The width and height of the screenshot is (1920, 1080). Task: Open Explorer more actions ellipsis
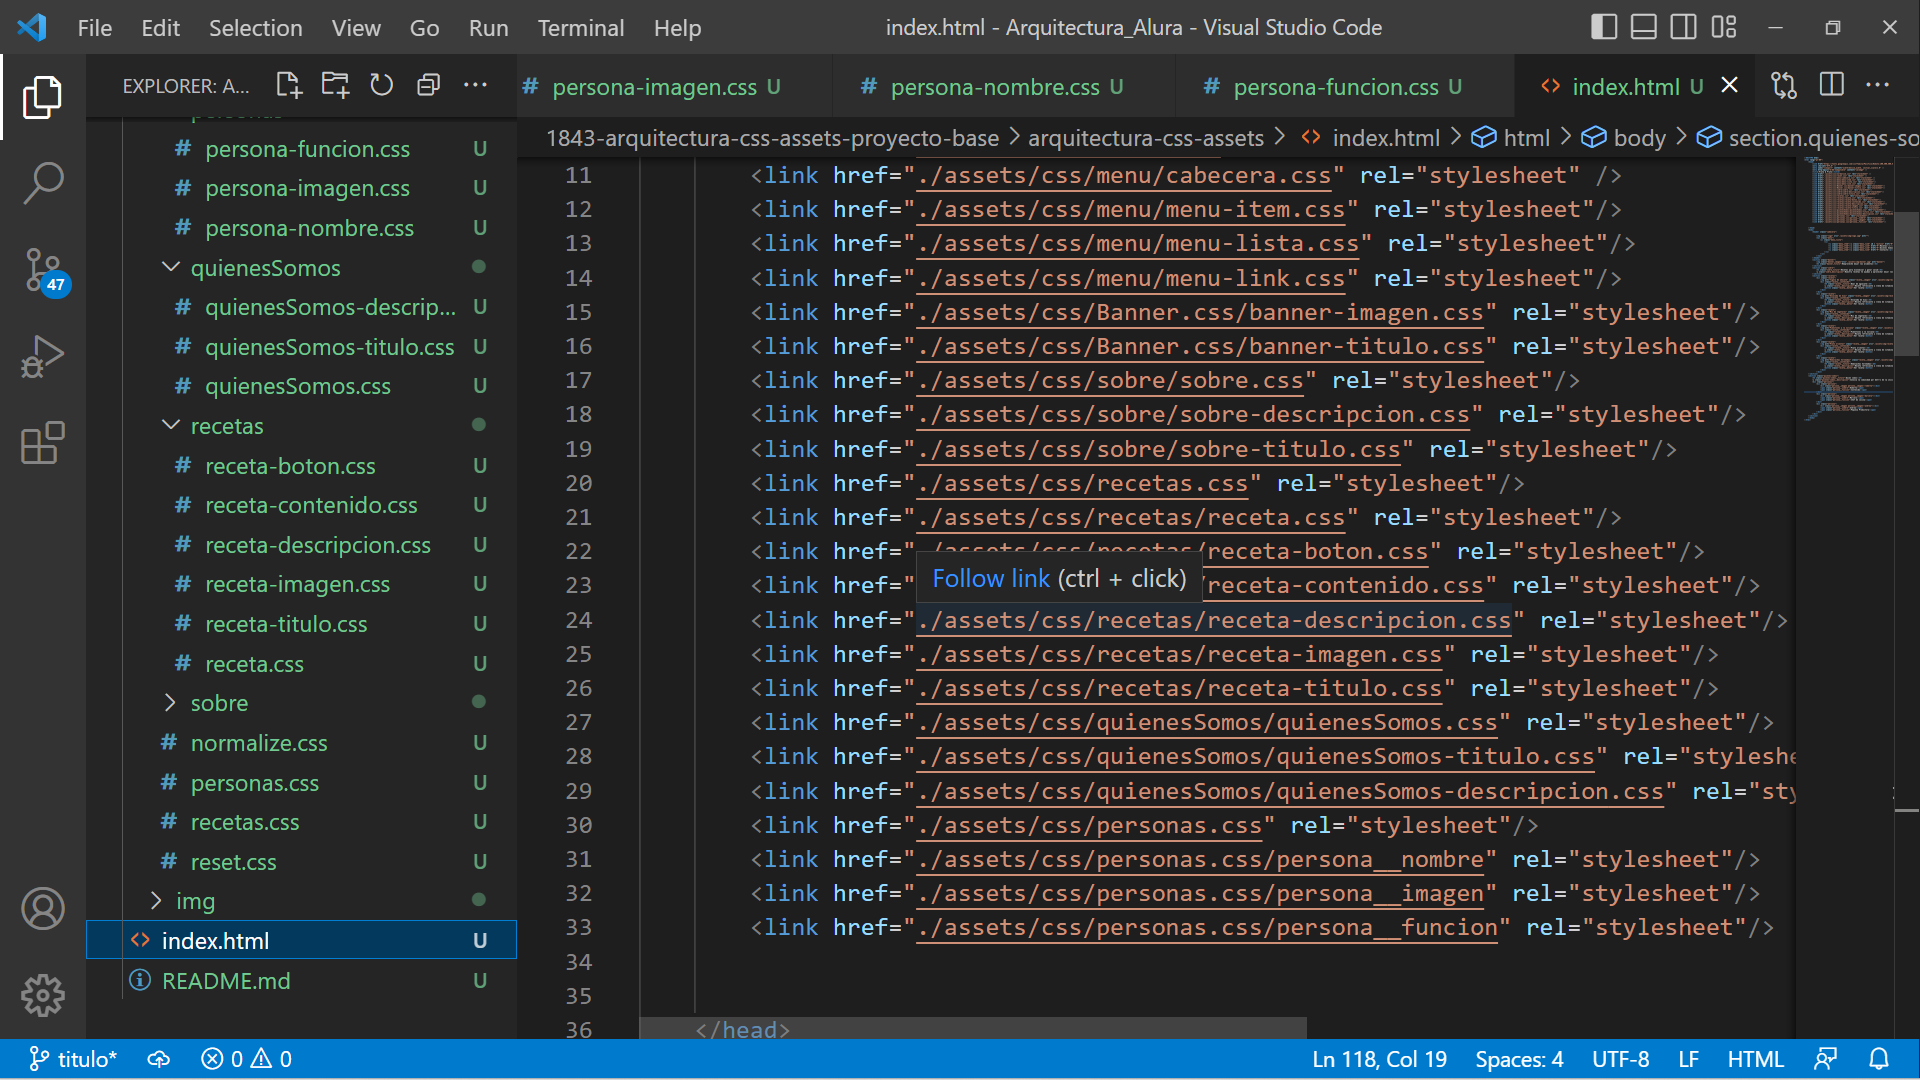click(x=475, y=86)
